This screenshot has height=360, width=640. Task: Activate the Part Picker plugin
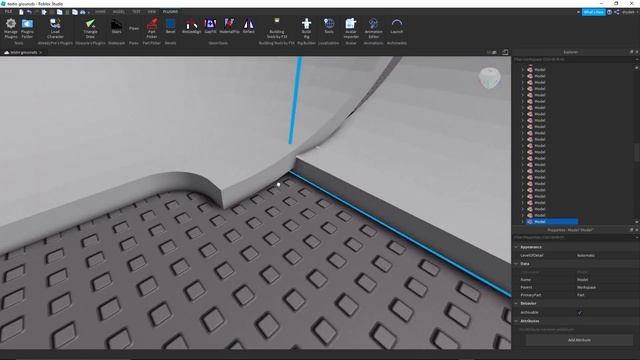pos(152,29)
